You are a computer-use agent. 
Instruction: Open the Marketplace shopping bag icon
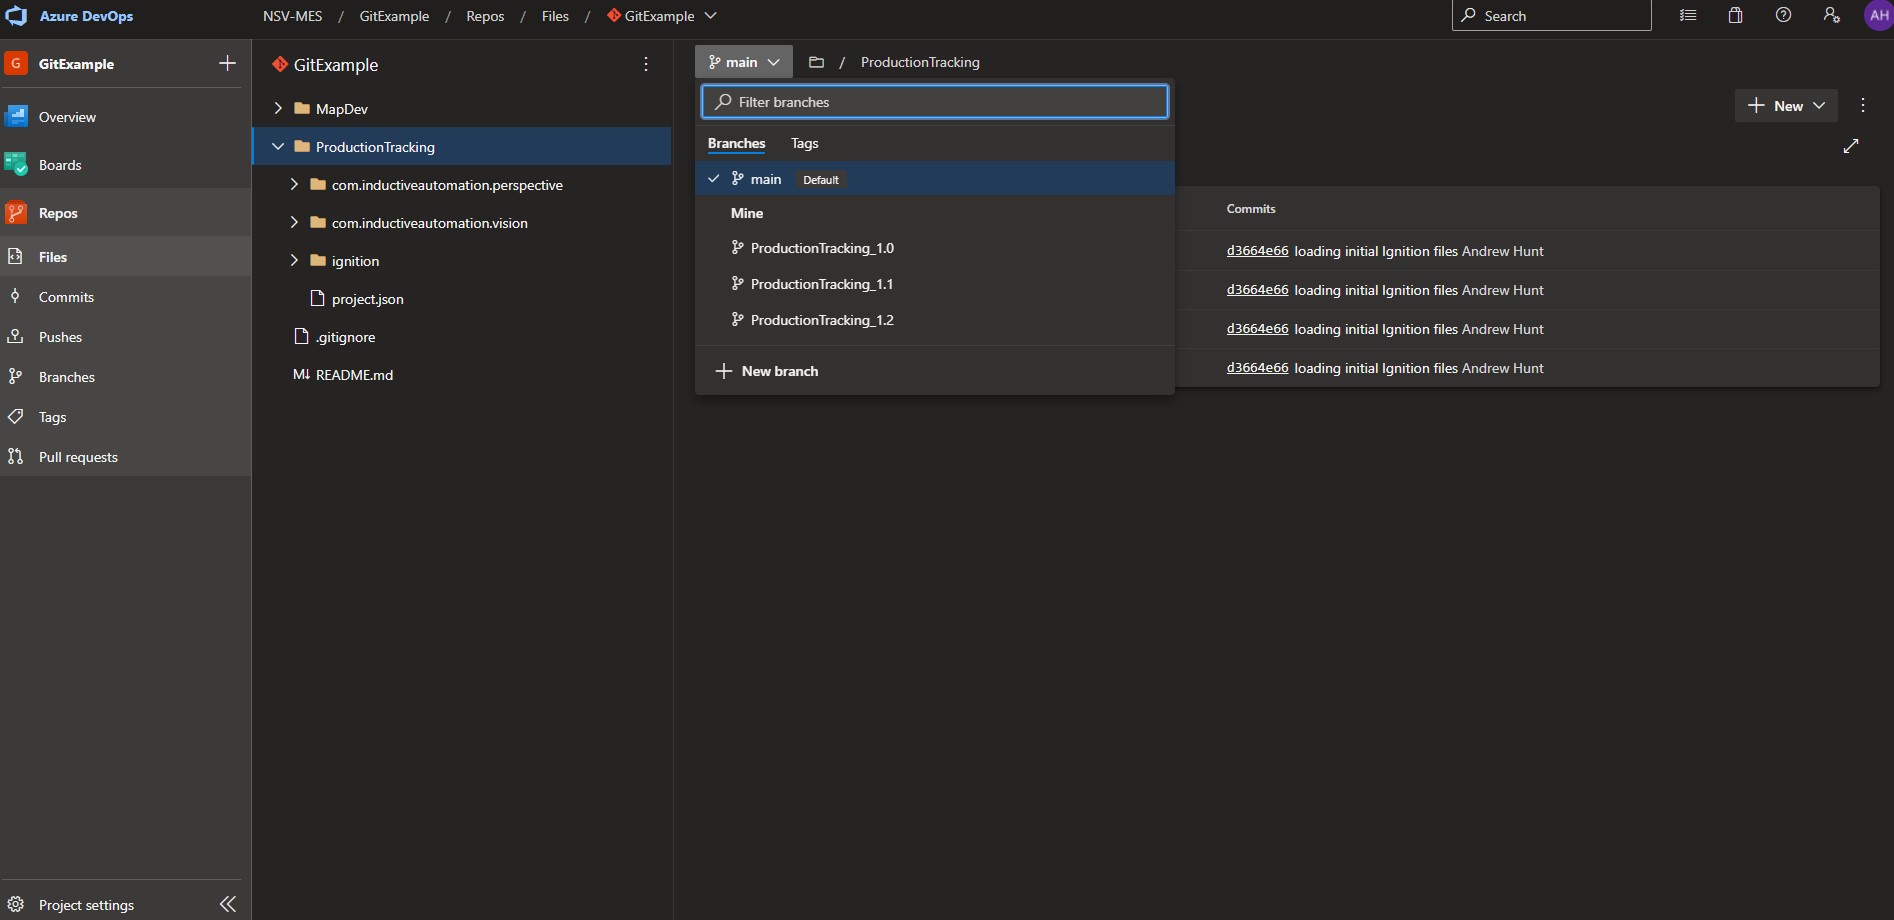[x=1736, y=16]
